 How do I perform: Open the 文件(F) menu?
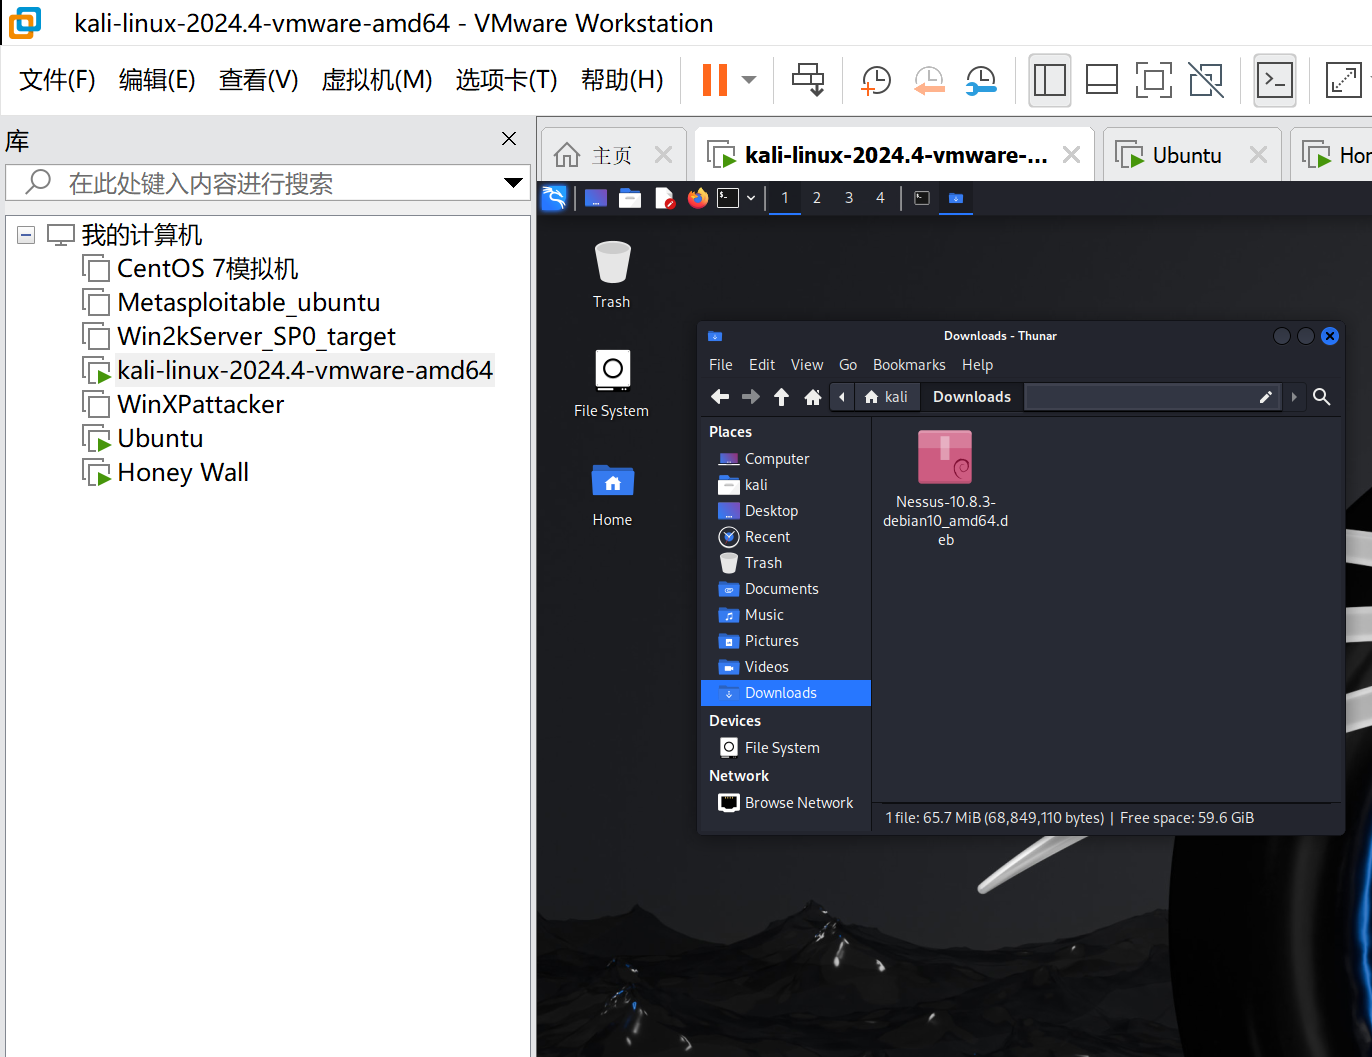(57, 80)
